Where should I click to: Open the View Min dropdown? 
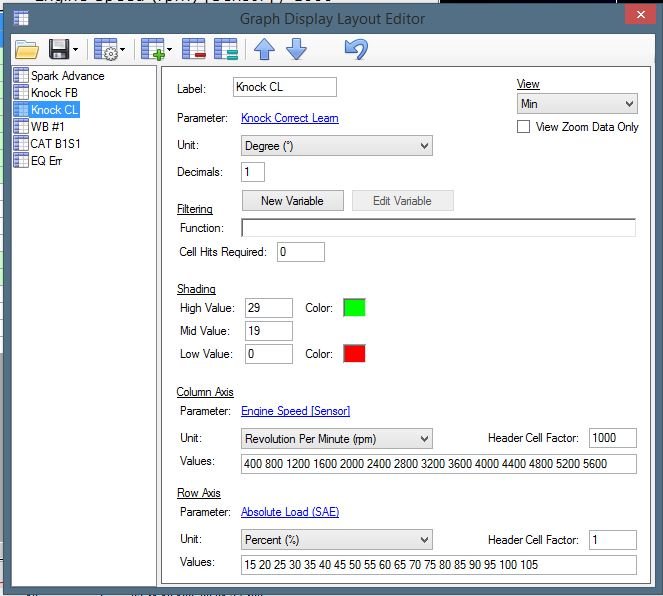coord(577,104)
